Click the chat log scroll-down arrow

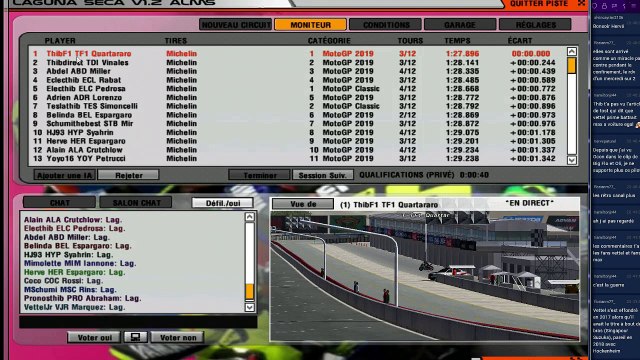250,307
